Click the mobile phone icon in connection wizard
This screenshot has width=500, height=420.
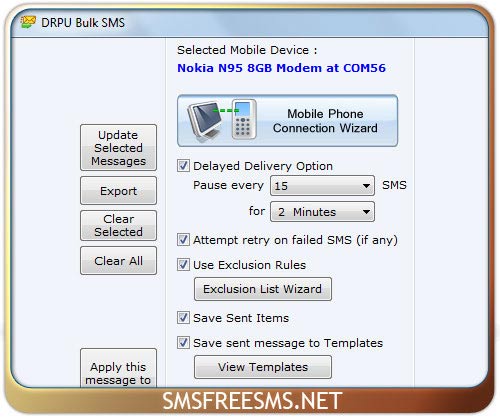tap(244, 119)
